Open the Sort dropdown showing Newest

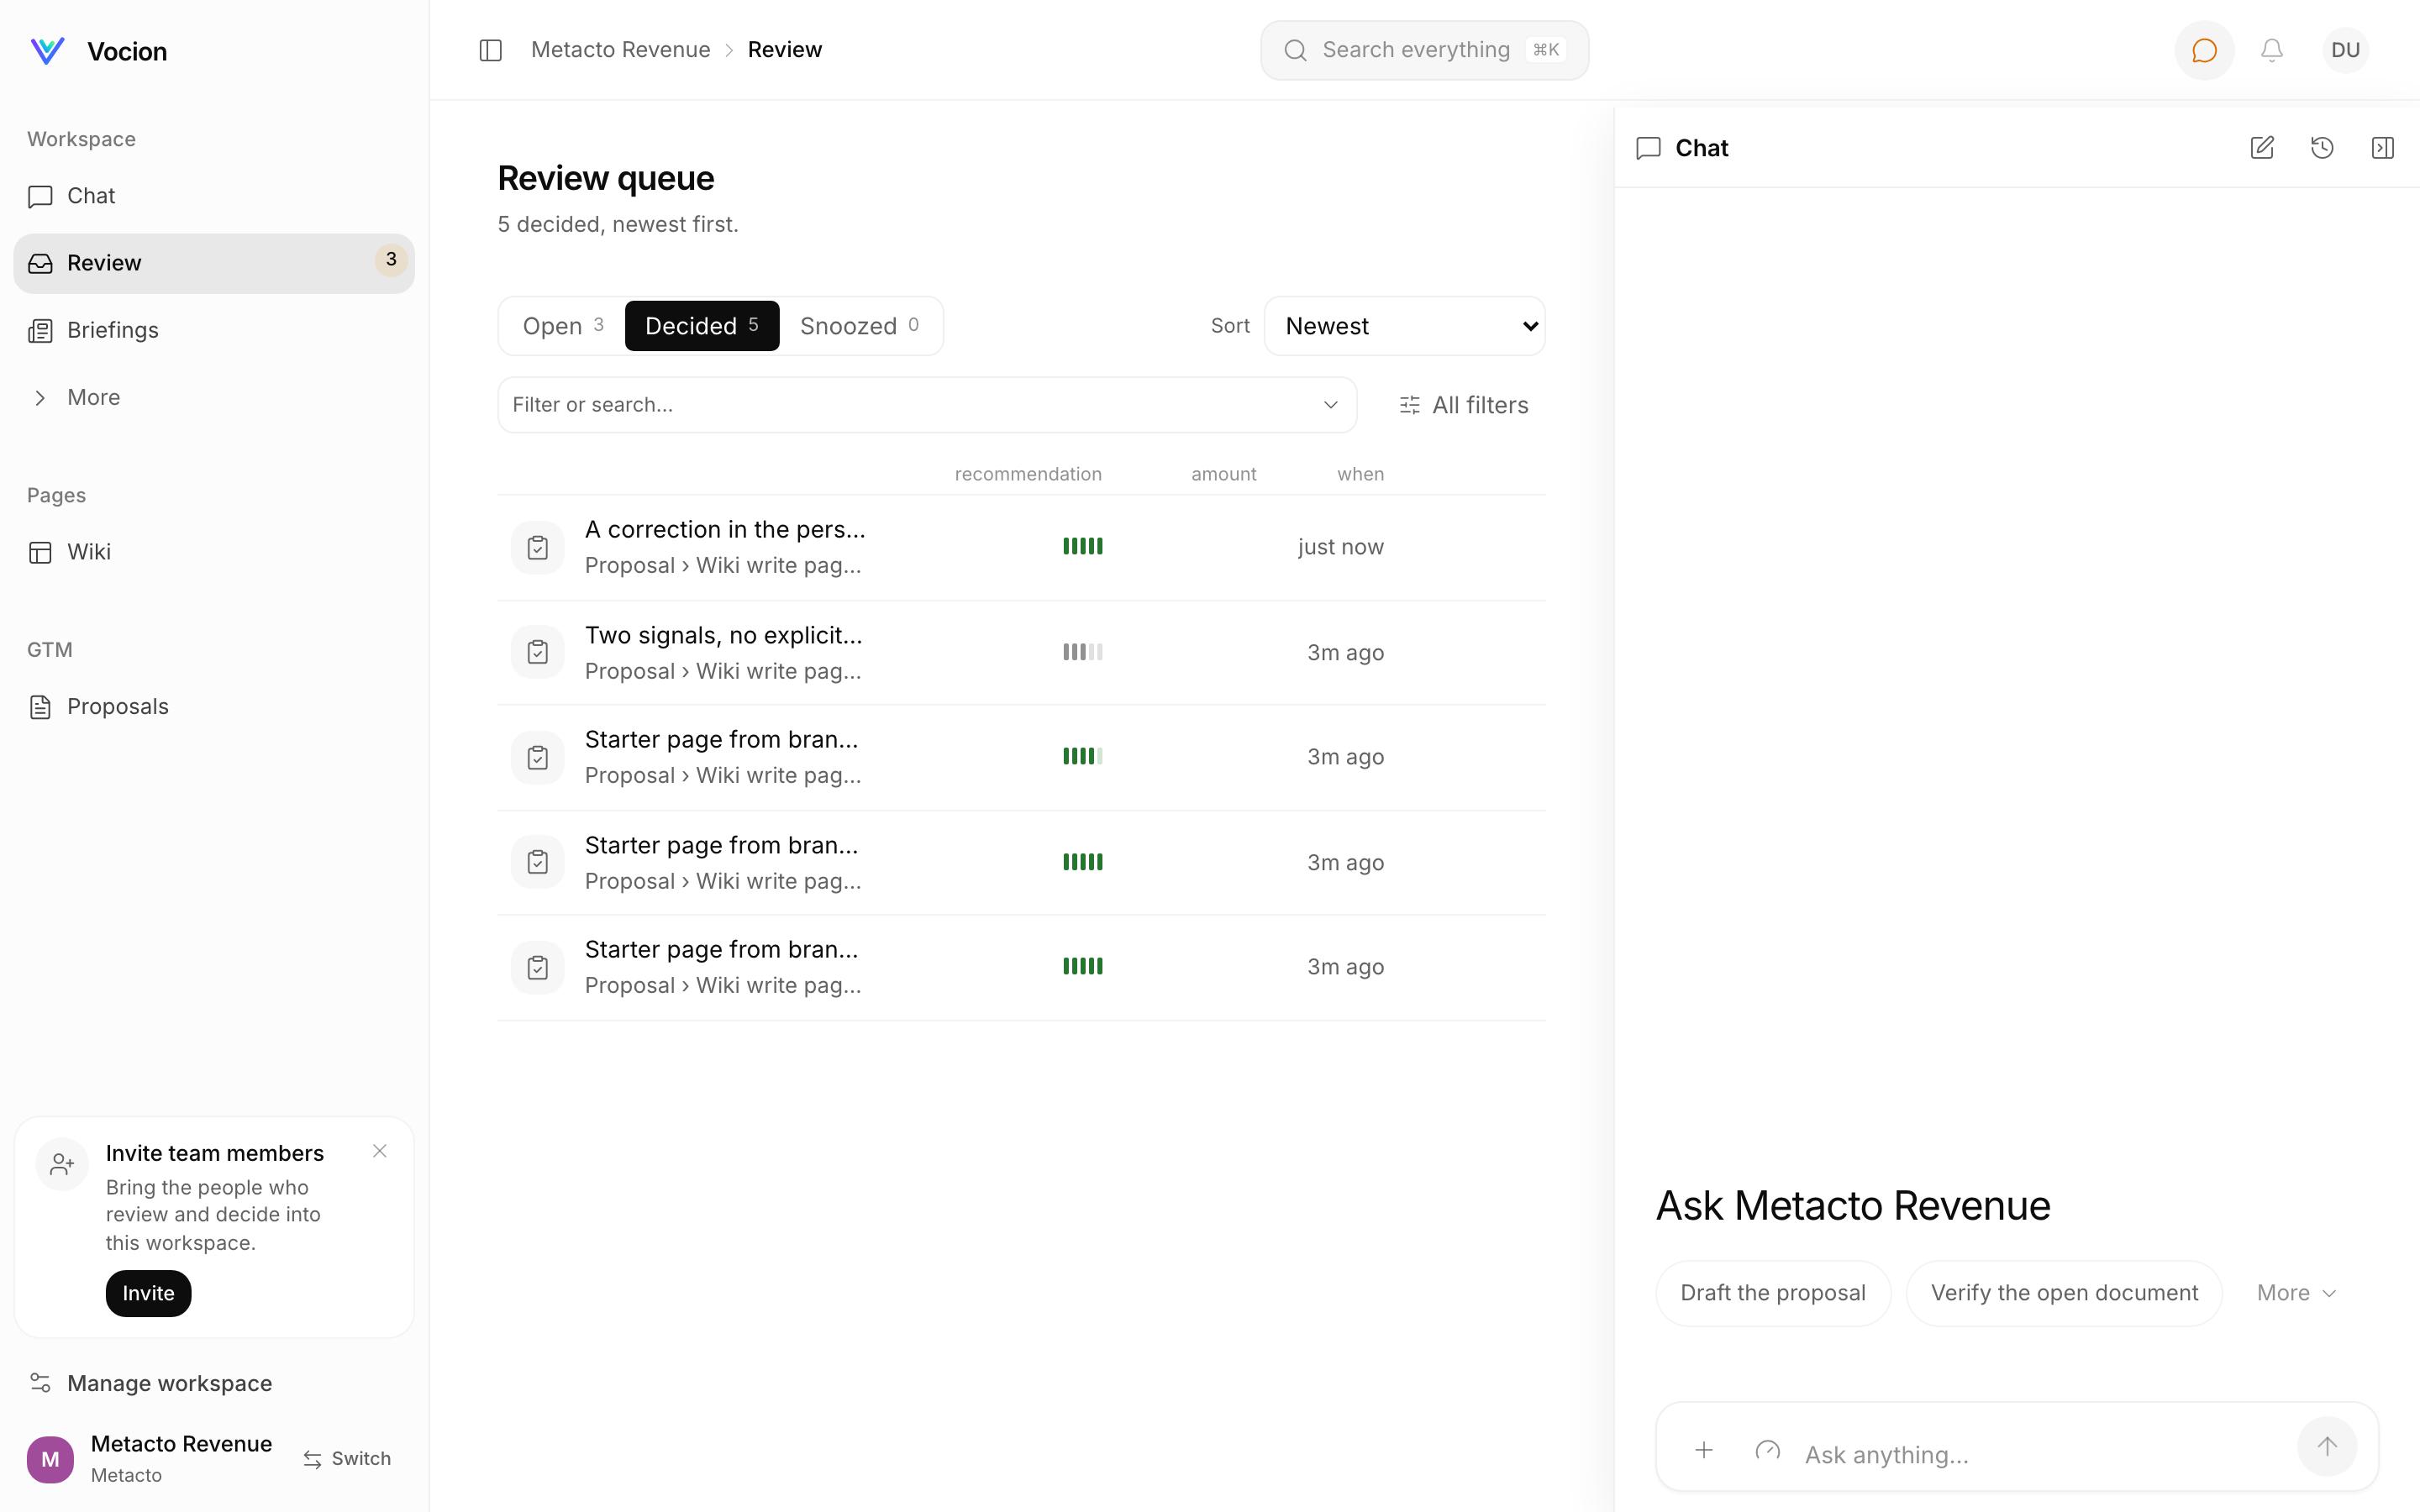pos(1405,326)
